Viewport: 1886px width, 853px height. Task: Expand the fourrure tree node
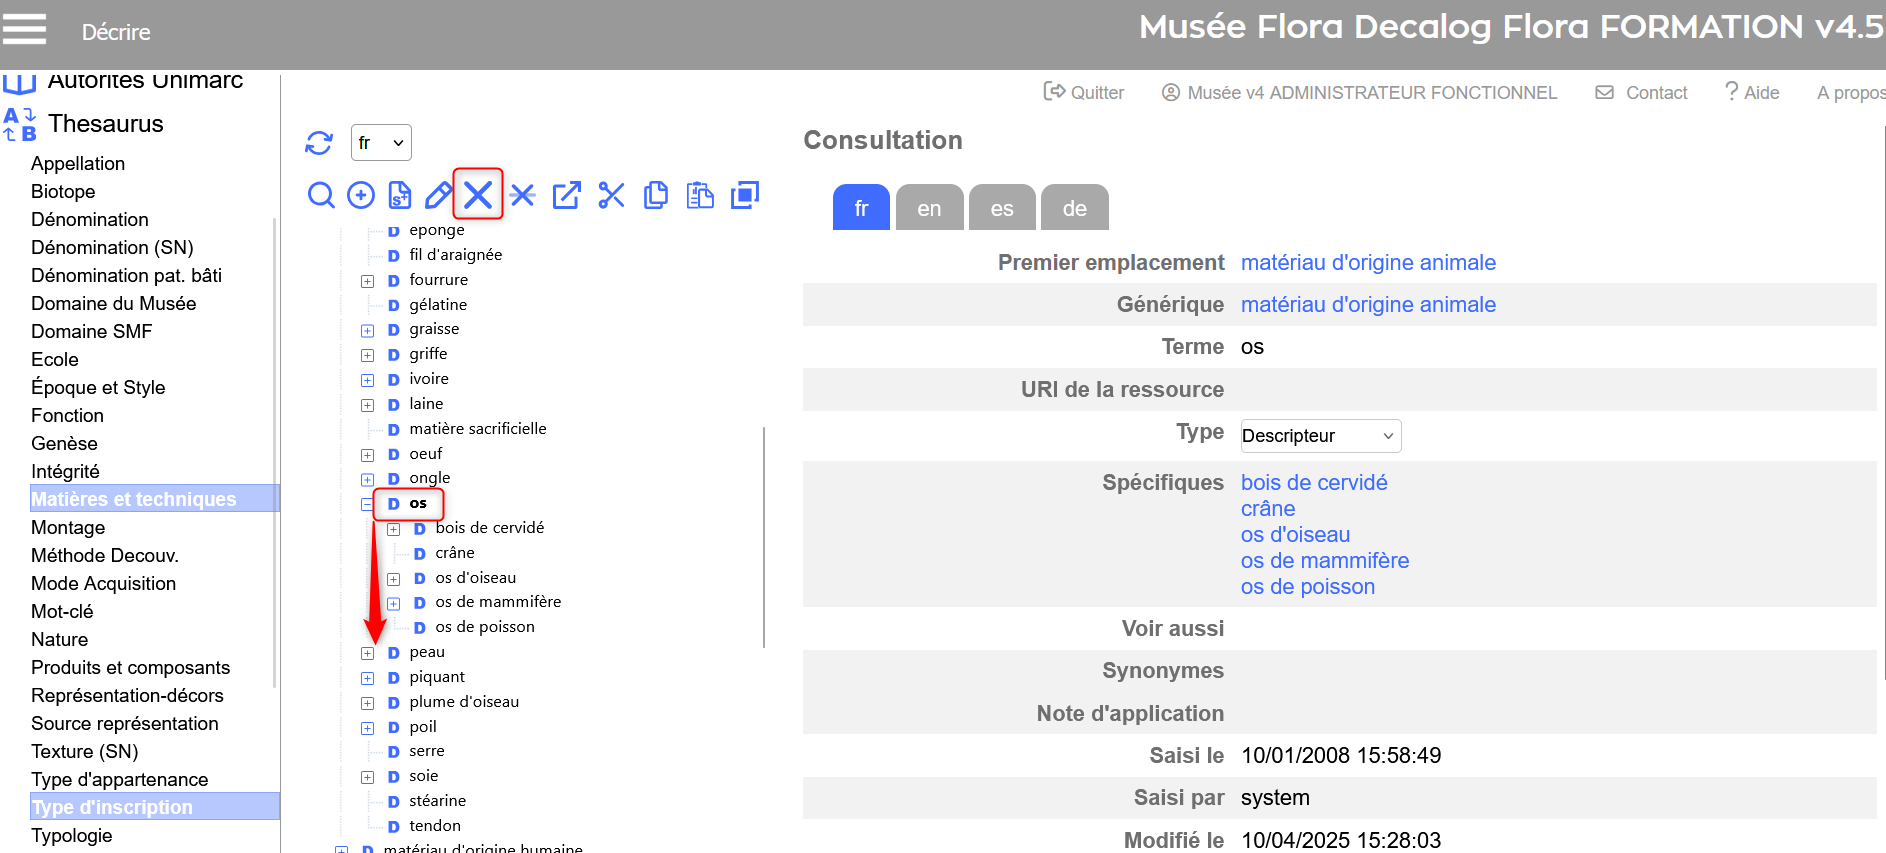(367, 281)
